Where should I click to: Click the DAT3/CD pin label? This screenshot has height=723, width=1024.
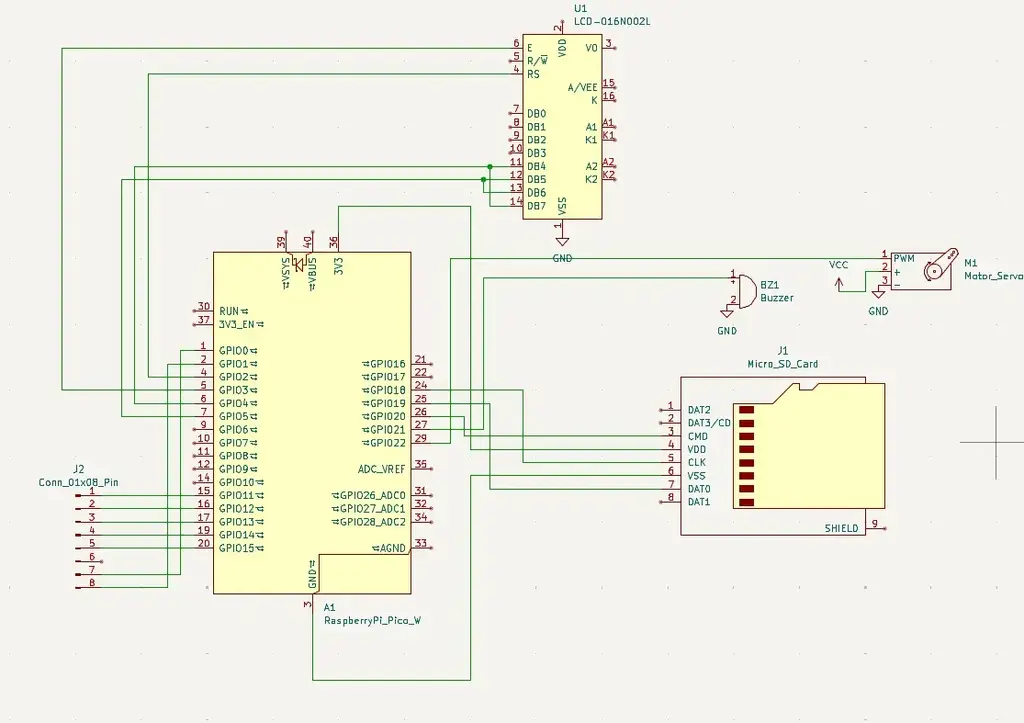pyautogui.click(x=709, y=423)
